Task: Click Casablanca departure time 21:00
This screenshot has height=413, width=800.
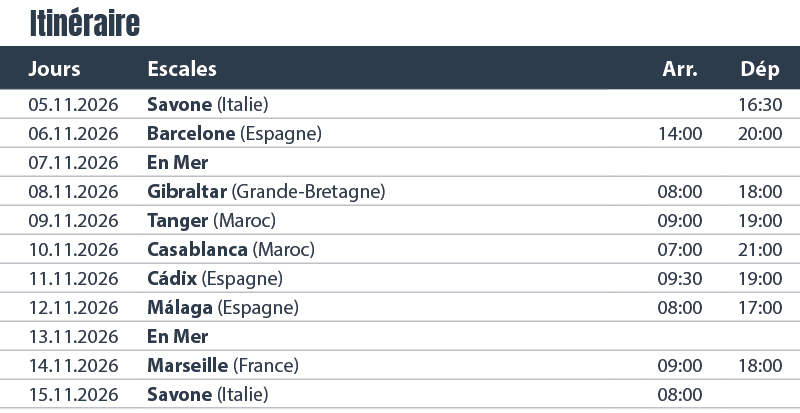Action: pyautogui.click(x=760, y=249)
